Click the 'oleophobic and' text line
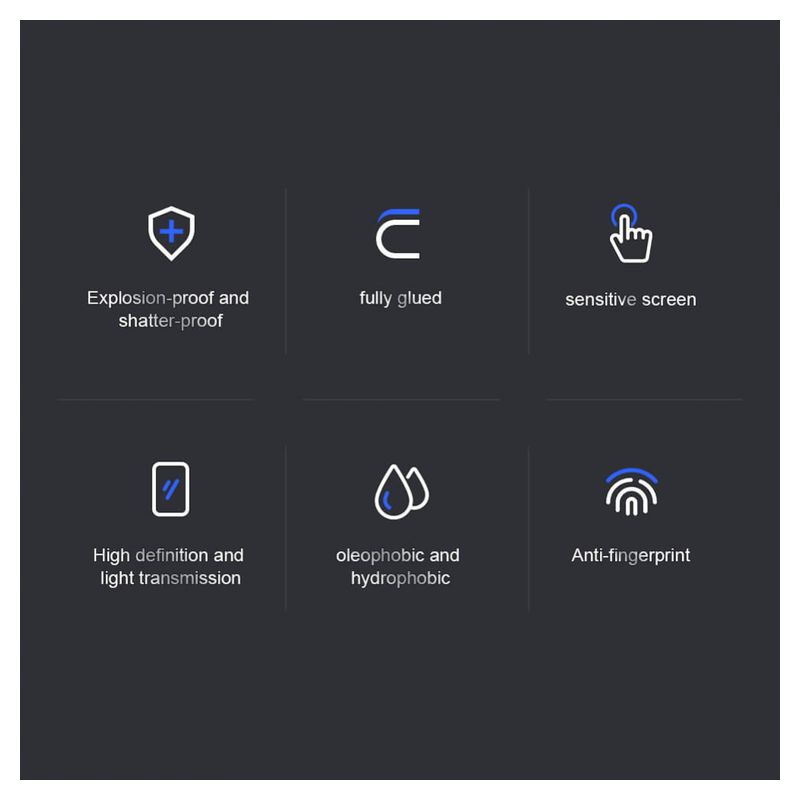This screenshot has height=800, width=800. 397,556
